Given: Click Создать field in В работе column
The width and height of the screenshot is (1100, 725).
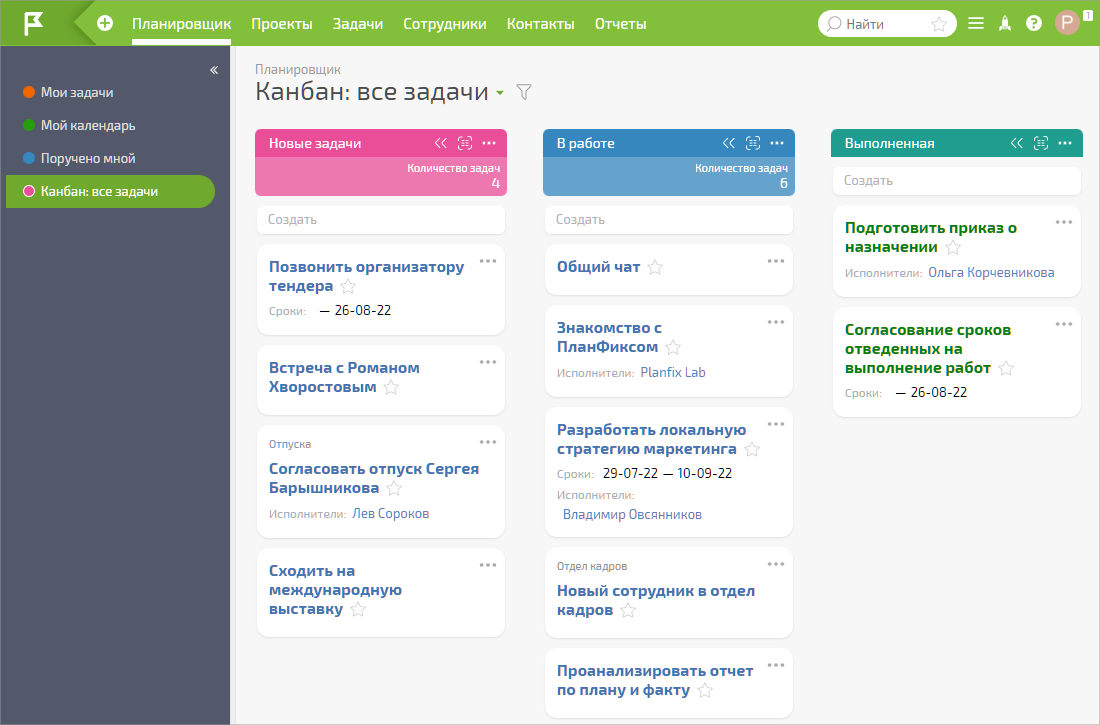Looking at the screenshot, I should tap(669, 220).
